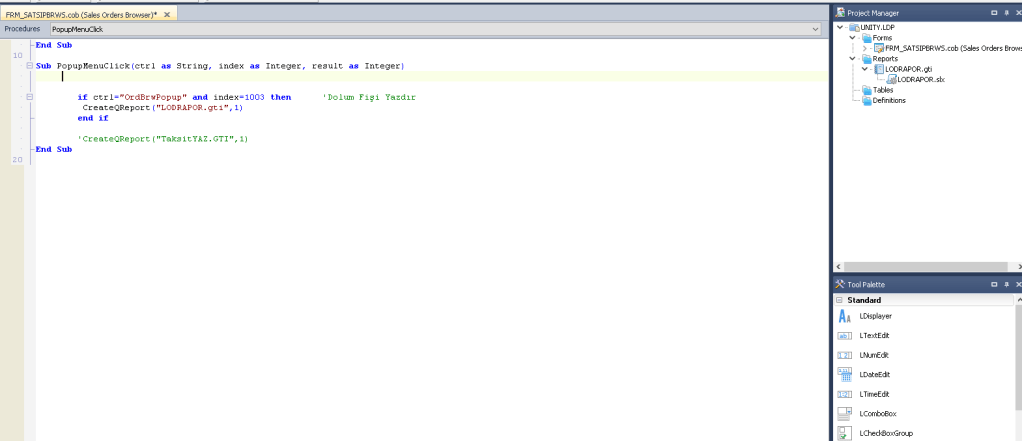Select the LTextEdit control tool
Screen dimensions: 1022x441
point(874,336)
